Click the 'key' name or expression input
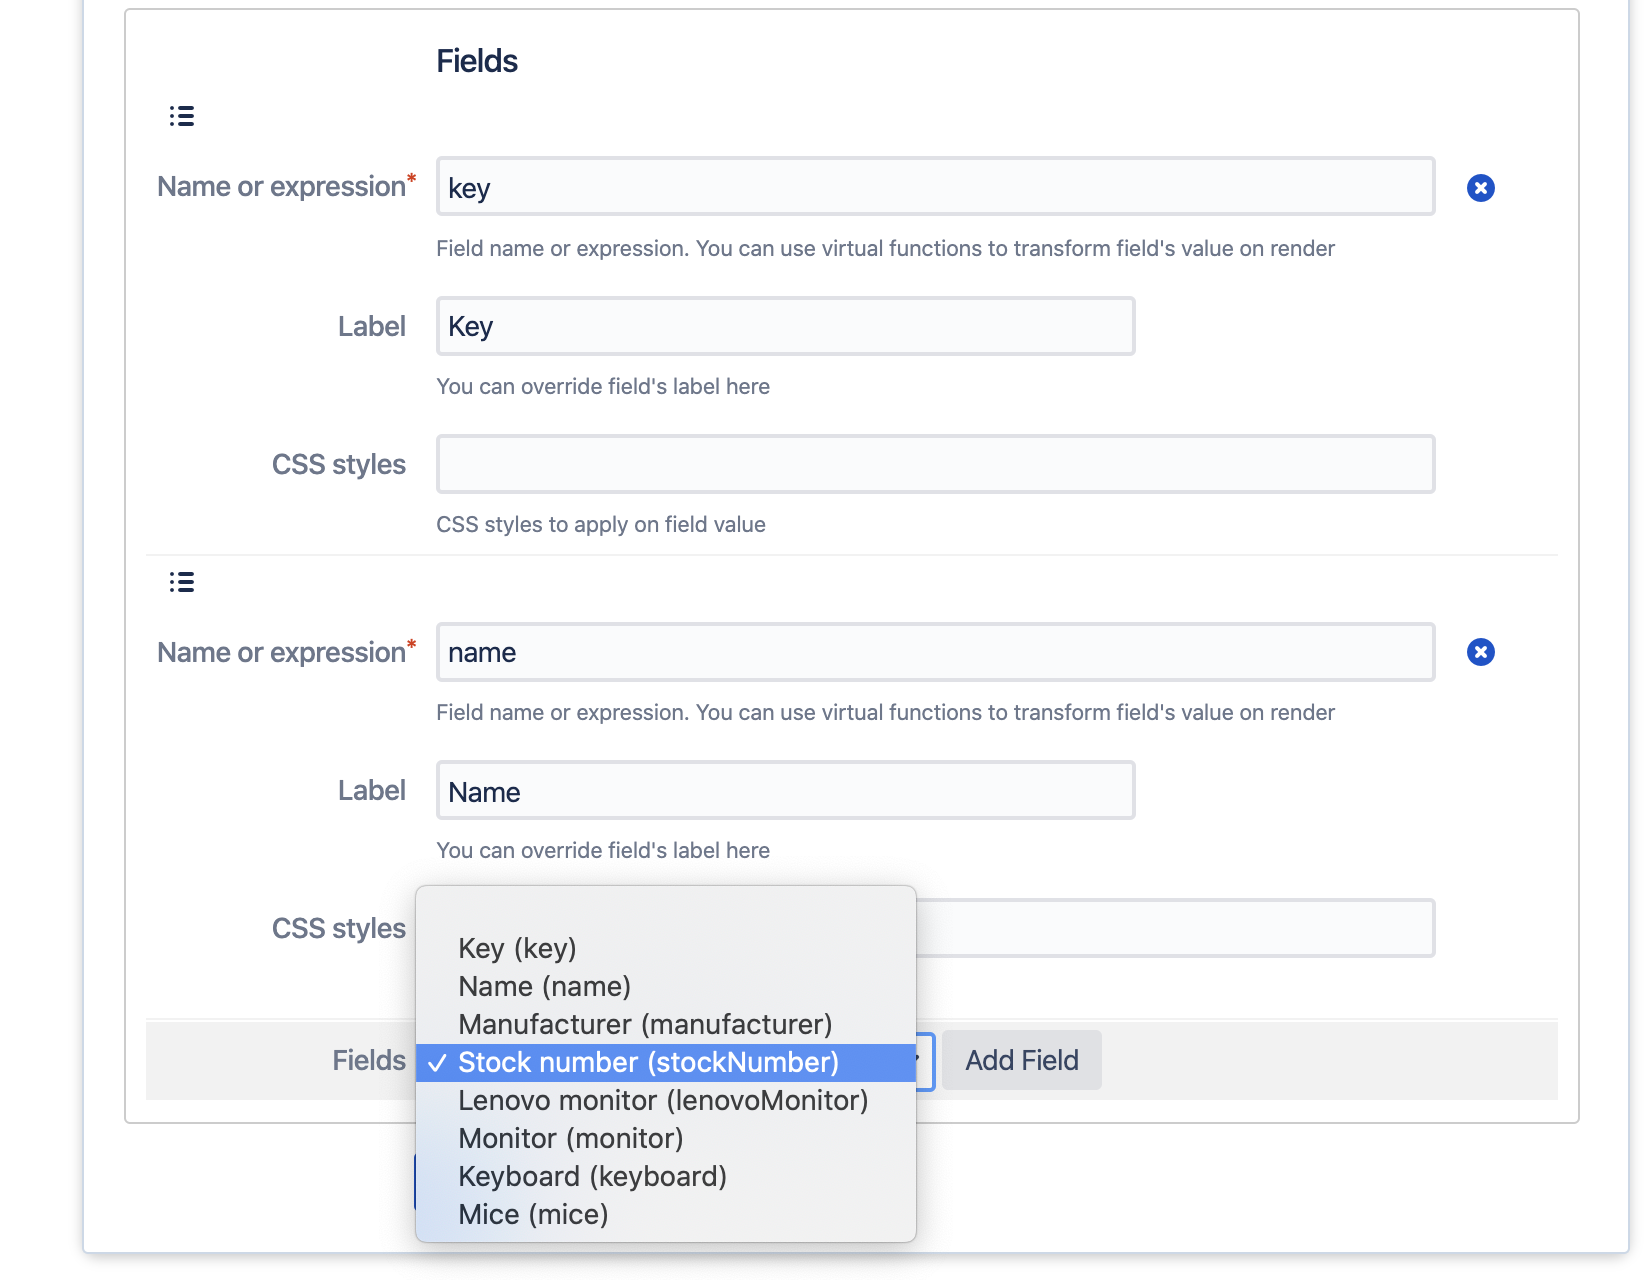This screenshot has width=1650, height=1280. coord(936,186)
